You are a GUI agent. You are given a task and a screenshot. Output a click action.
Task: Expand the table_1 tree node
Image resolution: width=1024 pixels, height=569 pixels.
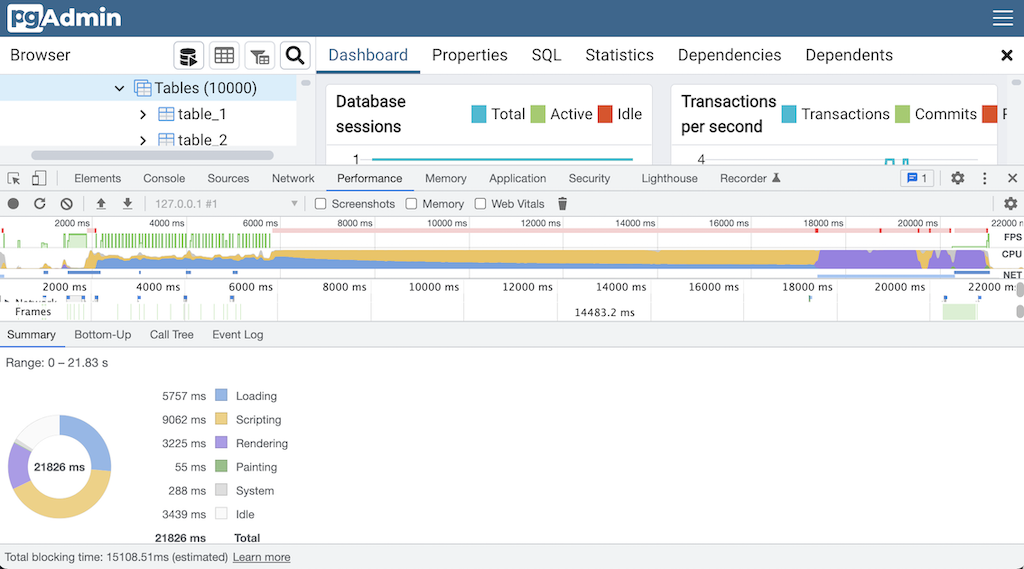[143, 115]
